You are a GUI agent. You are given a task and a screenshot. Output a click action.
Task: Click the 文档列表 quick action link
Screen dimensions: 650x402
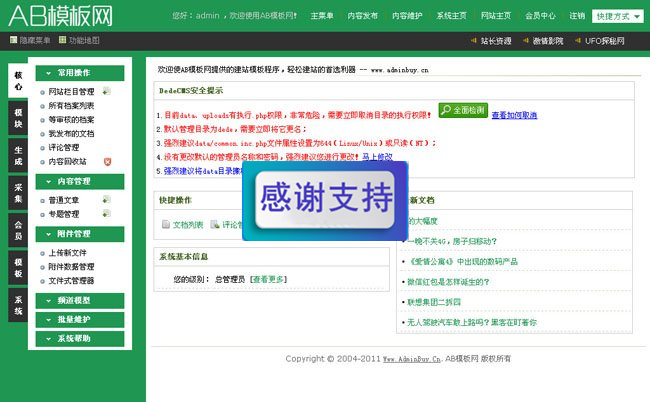188,225
